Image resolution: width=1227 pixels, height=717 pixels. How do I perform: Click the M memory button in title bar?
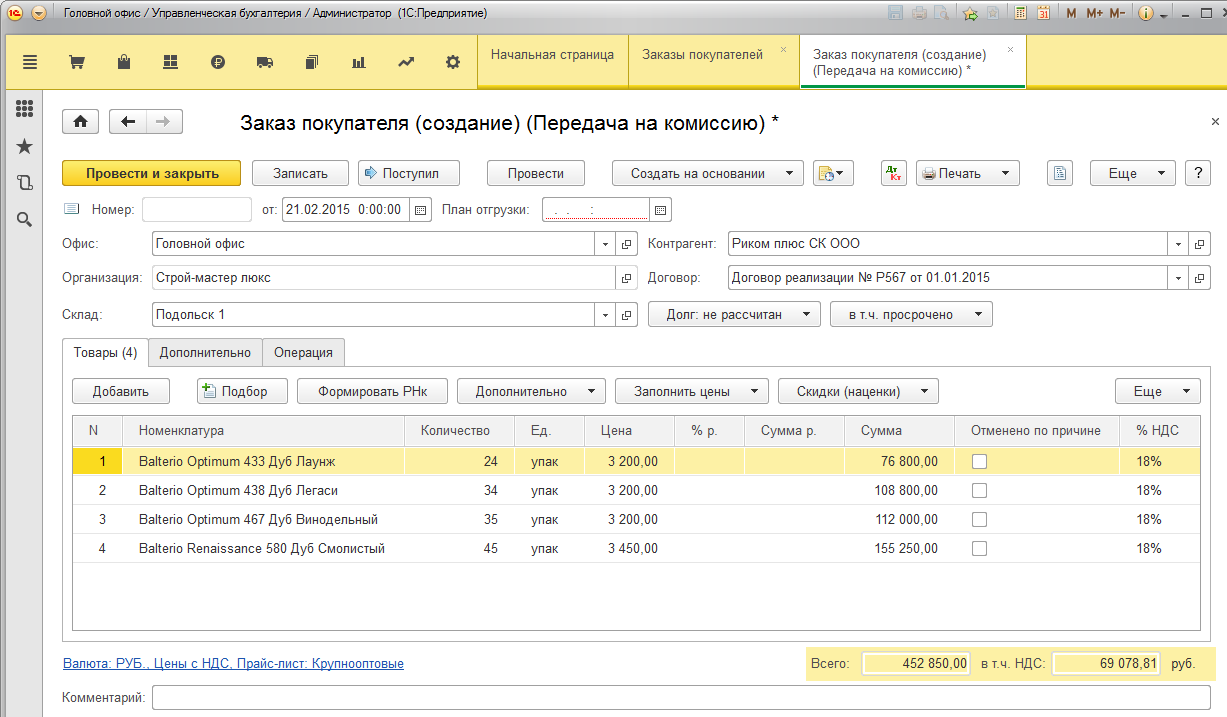1072,14
